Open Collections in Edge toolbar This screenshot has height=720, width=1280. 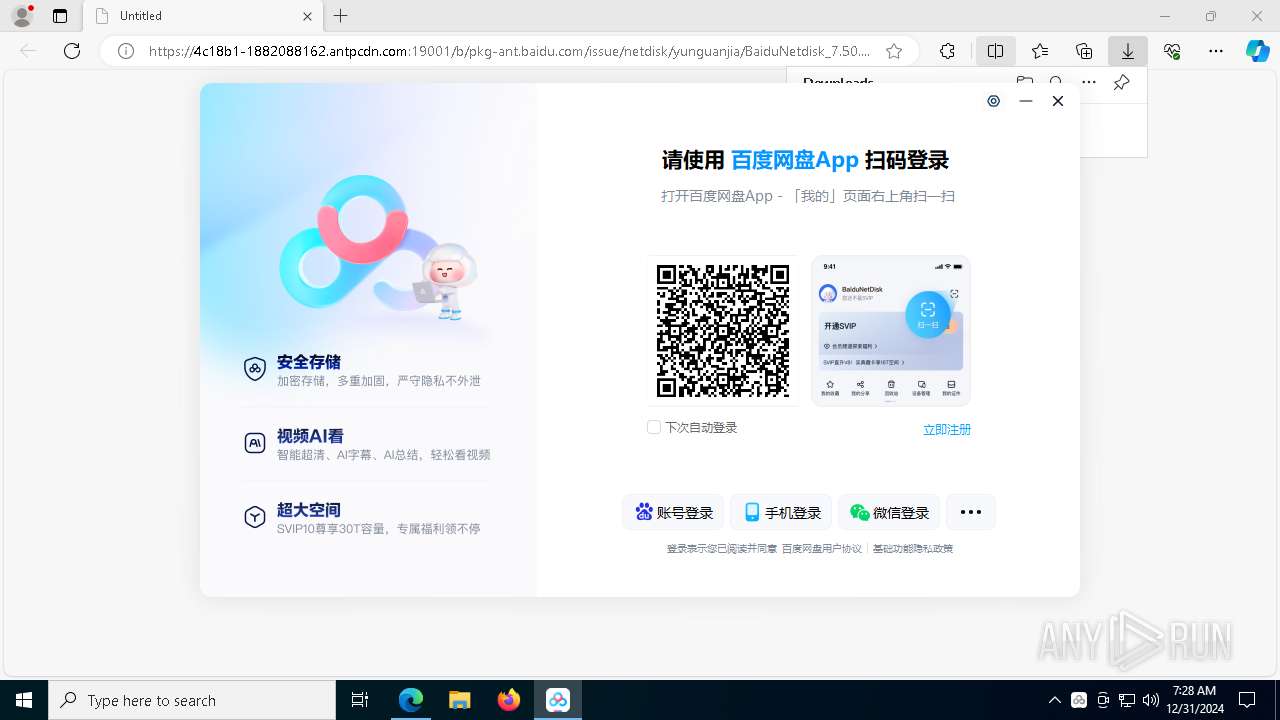[x=1084, y=51]
